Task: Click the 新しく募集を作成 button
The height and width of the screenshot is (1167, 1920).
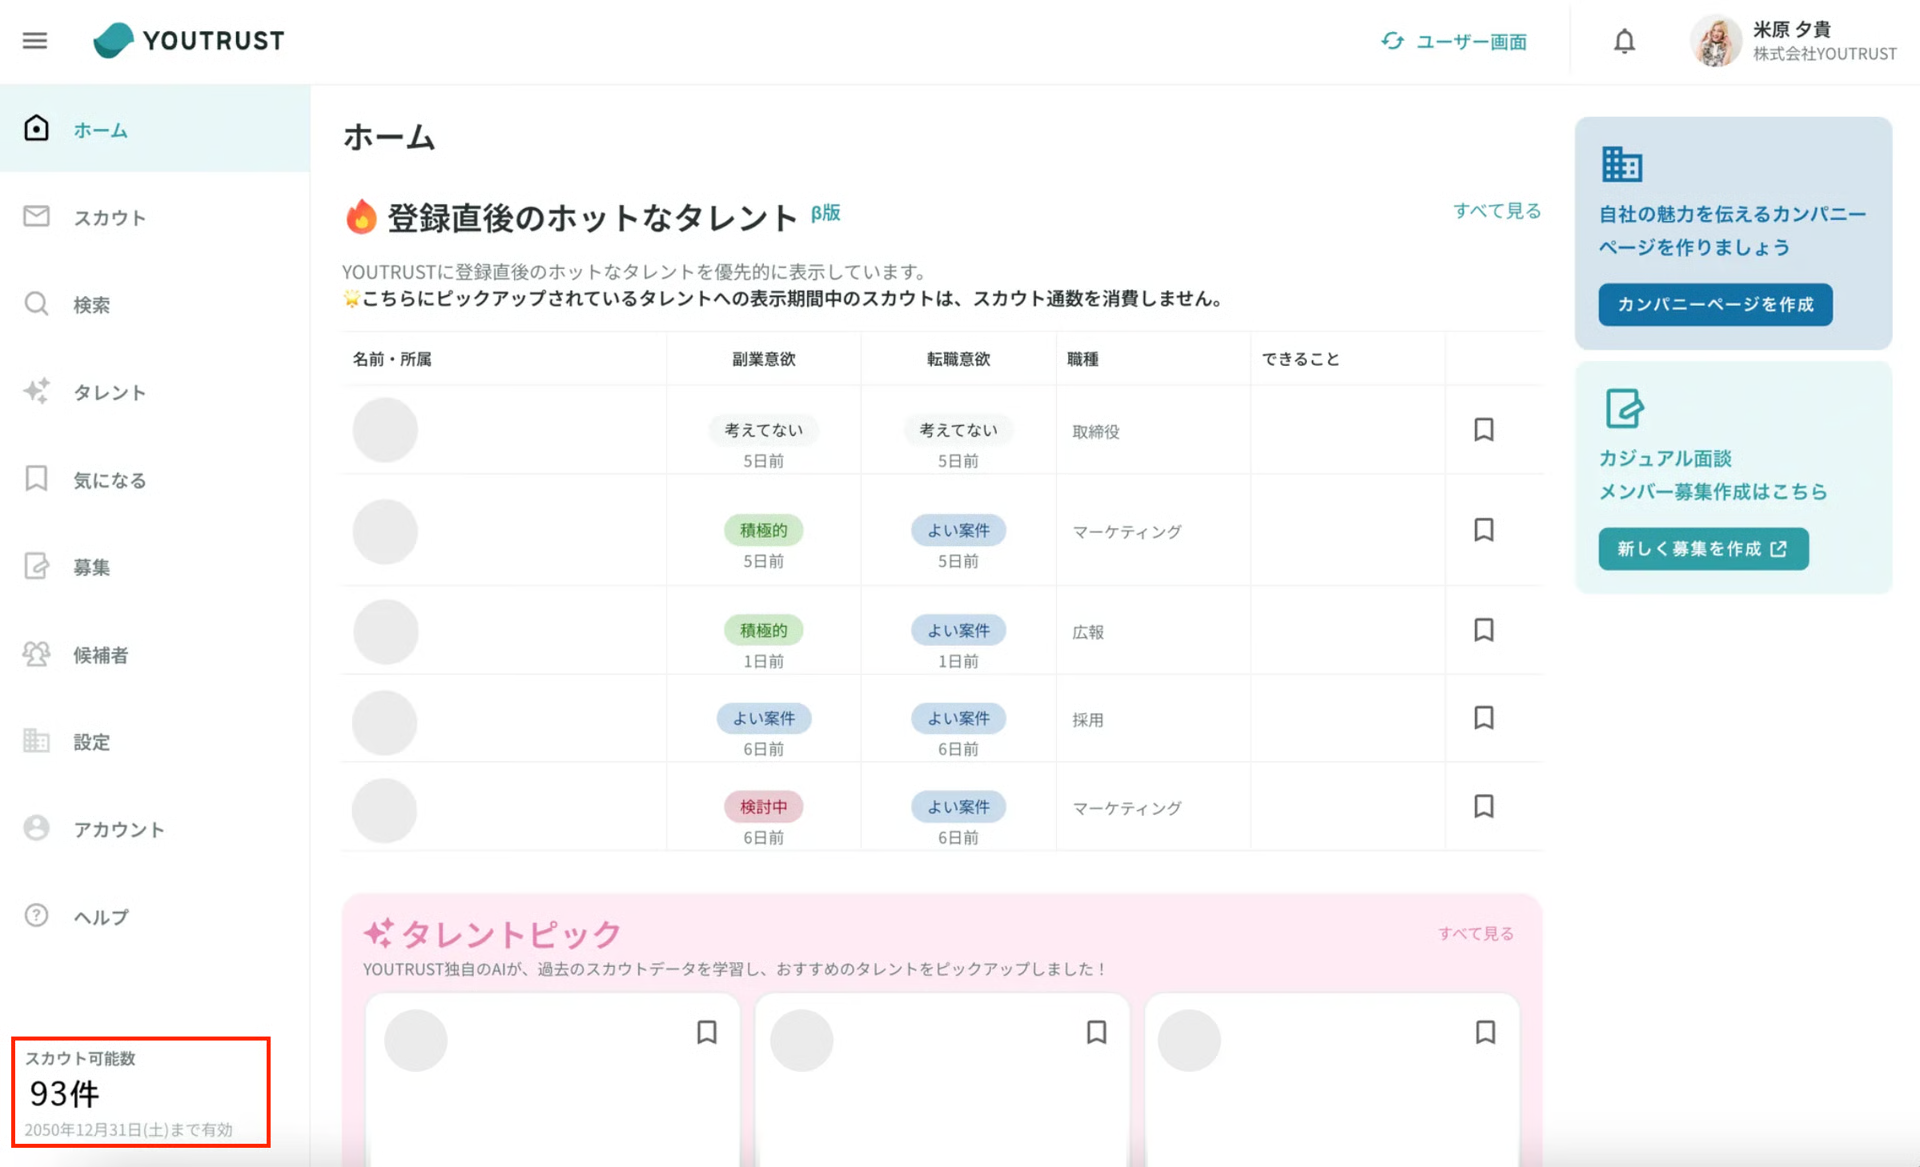Action: pyautogui.click(x=1702, y=548)
